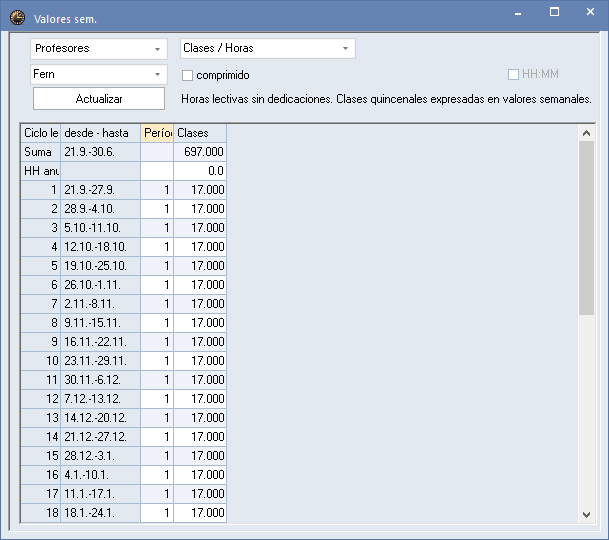Enable the comprimido checkbox
This screenshot has height=540, width=609.
pyautogui.click(x=188, y=75)
